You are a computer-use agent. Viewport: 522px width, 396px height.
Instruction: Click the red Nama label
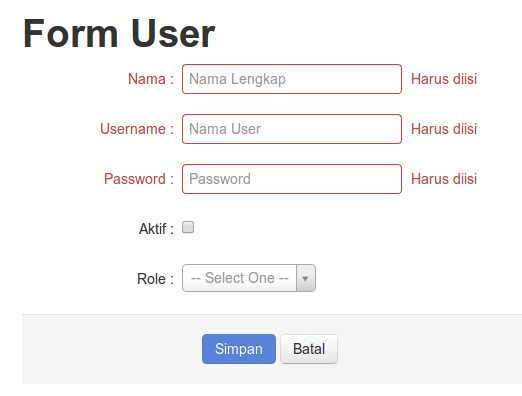(151, 79)
